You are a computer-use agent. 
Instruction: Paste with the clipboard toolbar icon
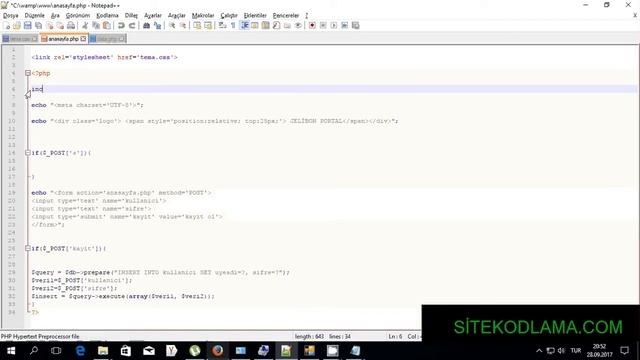point(107,26)
